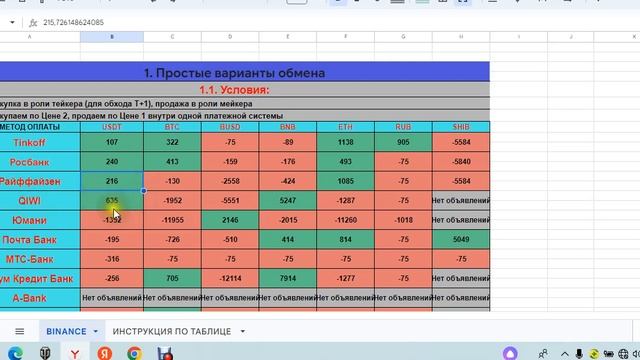
Task: Switch to Yandex Browser in taskbar
Action: click(x=75, y=353)
